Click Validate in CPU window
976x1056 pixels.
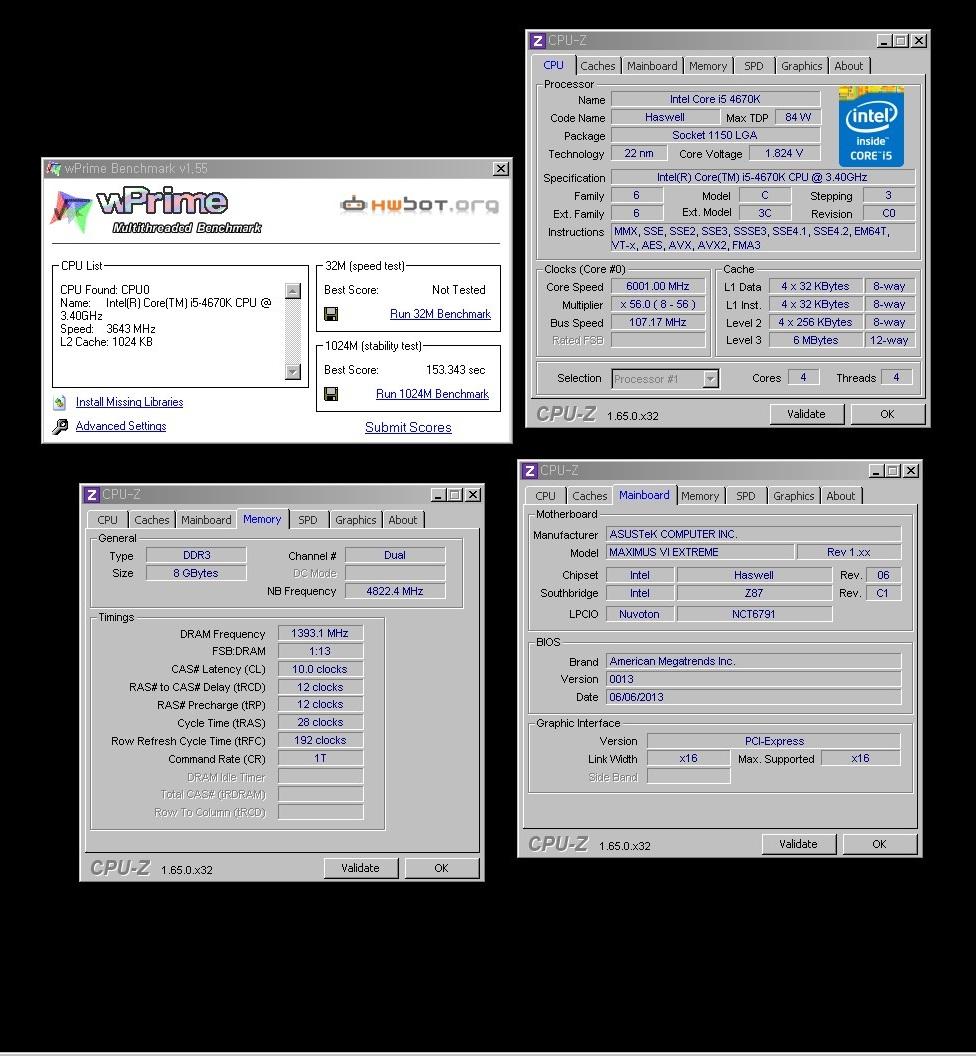pos(806,414)
